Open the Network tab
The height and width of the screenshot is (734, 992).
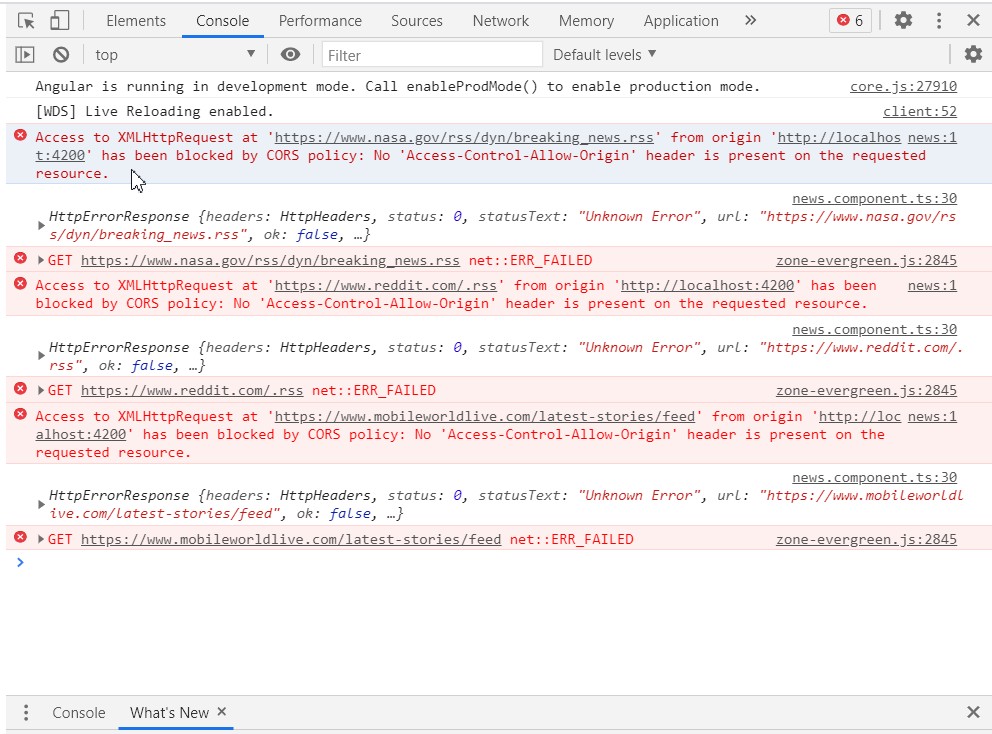(x=500, y=21)
